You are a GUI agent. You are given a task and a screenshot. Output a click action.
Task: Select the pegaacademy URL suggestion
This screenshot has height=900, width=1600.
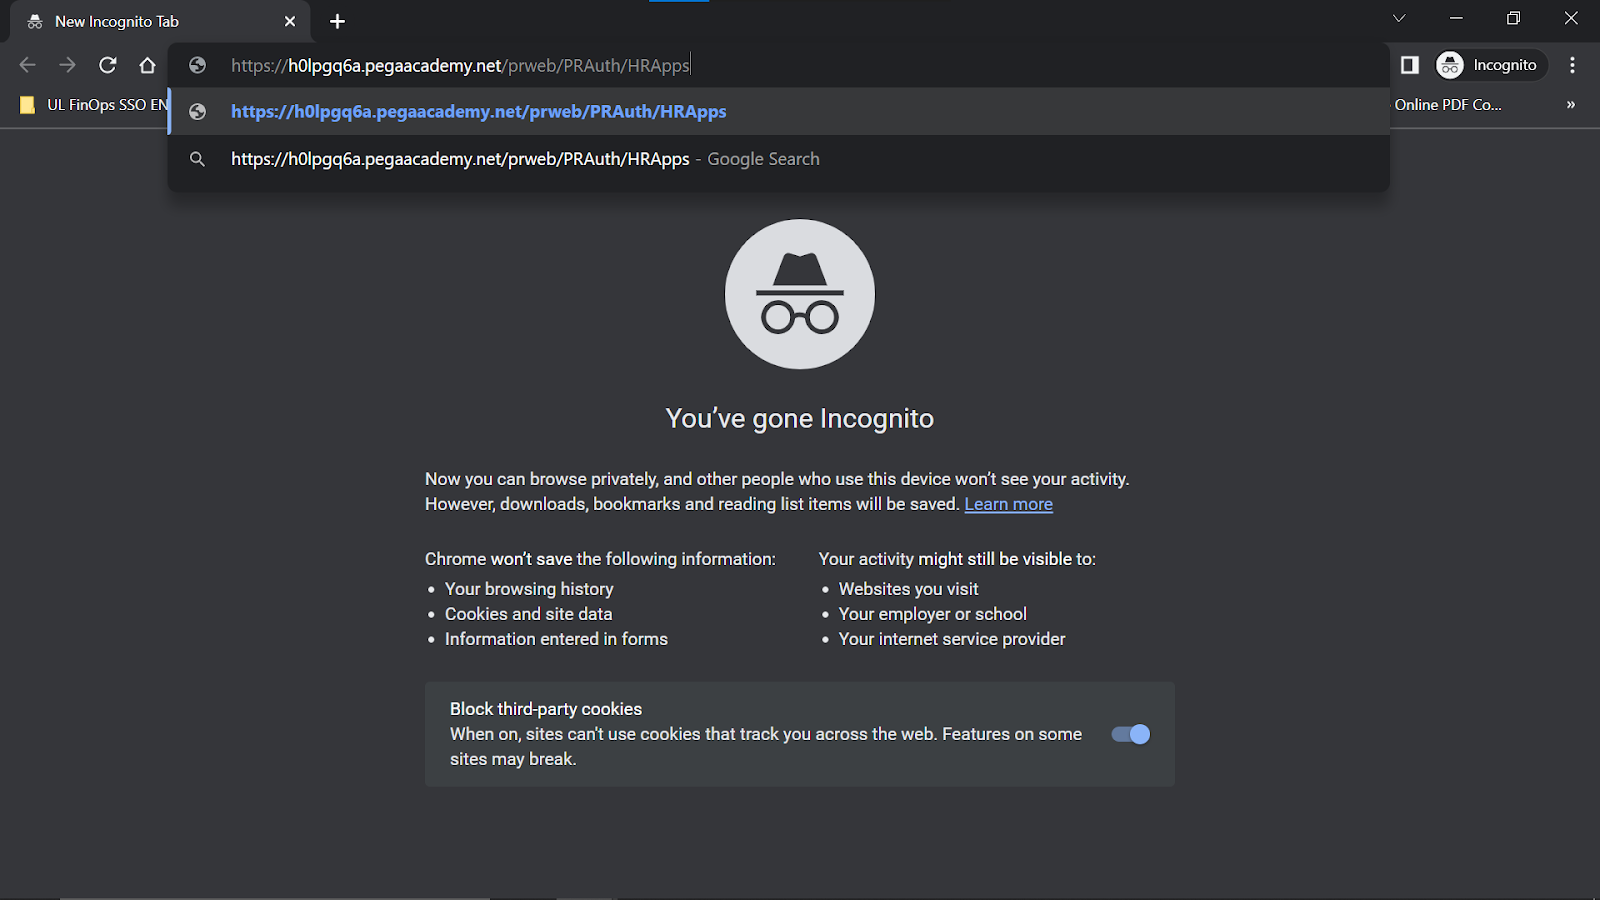[x=780, y=111]
